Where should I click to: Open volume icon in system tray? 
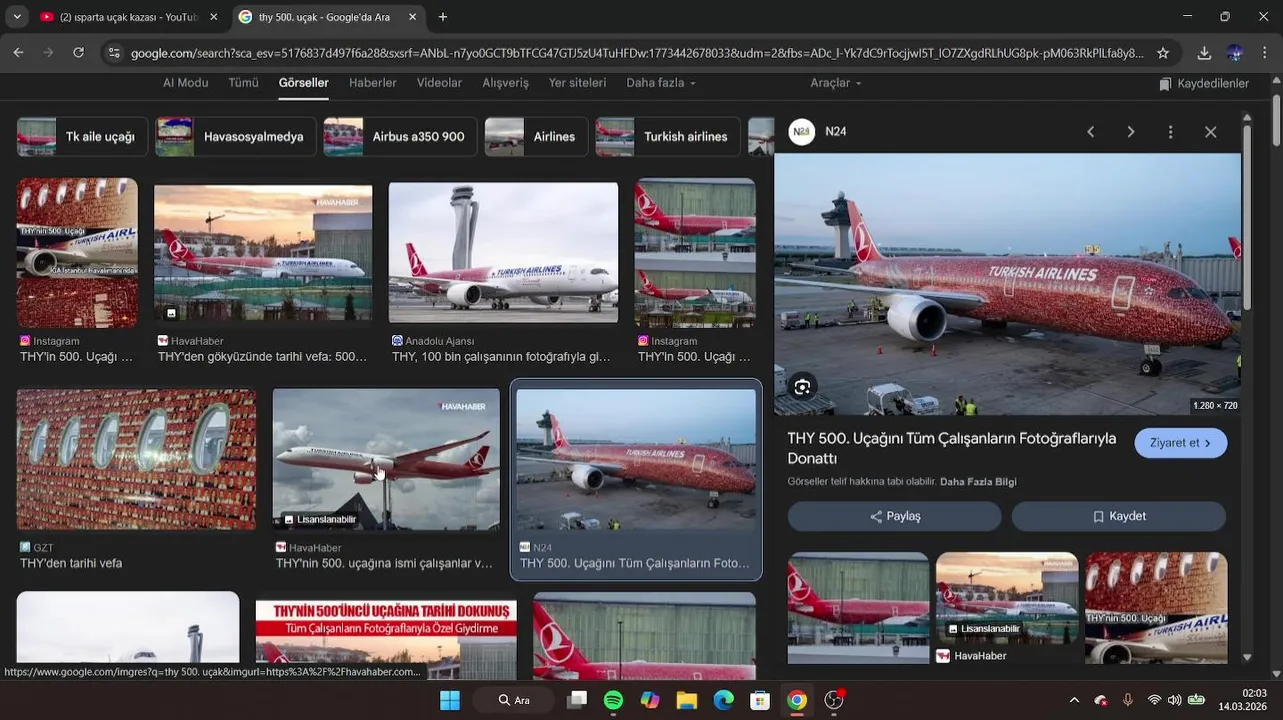(x=1175, y=700)
